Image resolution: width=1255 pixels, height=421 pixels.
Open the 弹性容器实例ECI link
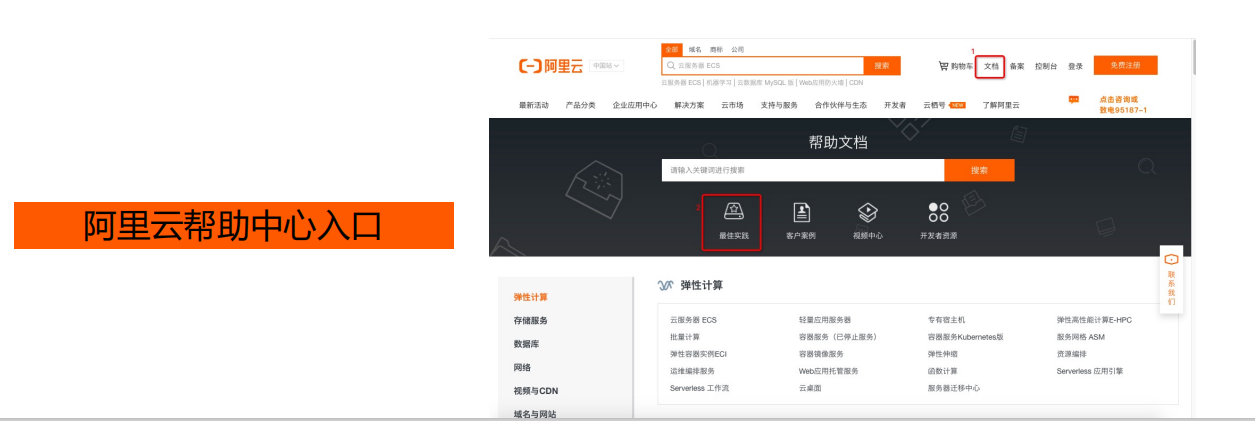(698, 354)
